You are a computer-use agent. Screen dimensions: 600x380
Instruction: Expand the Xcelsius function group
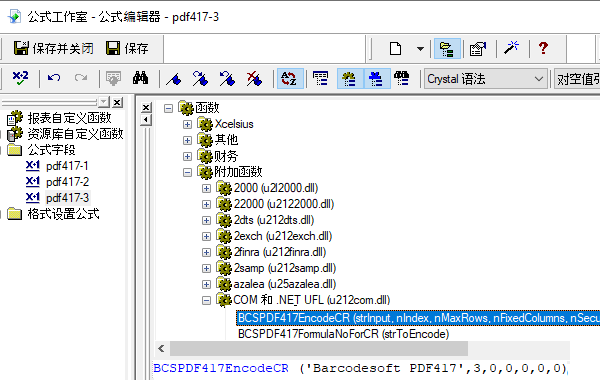click(187, 124)
